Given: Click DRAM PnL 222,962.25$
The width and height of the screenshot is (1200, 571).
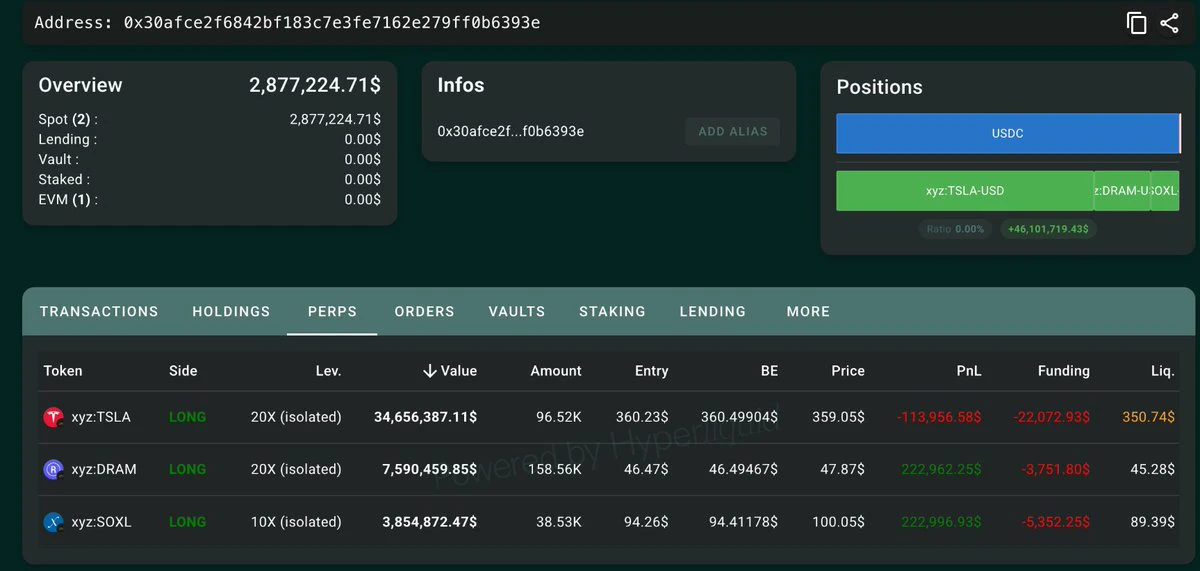Looking at the screenshot, I should 942,469.
